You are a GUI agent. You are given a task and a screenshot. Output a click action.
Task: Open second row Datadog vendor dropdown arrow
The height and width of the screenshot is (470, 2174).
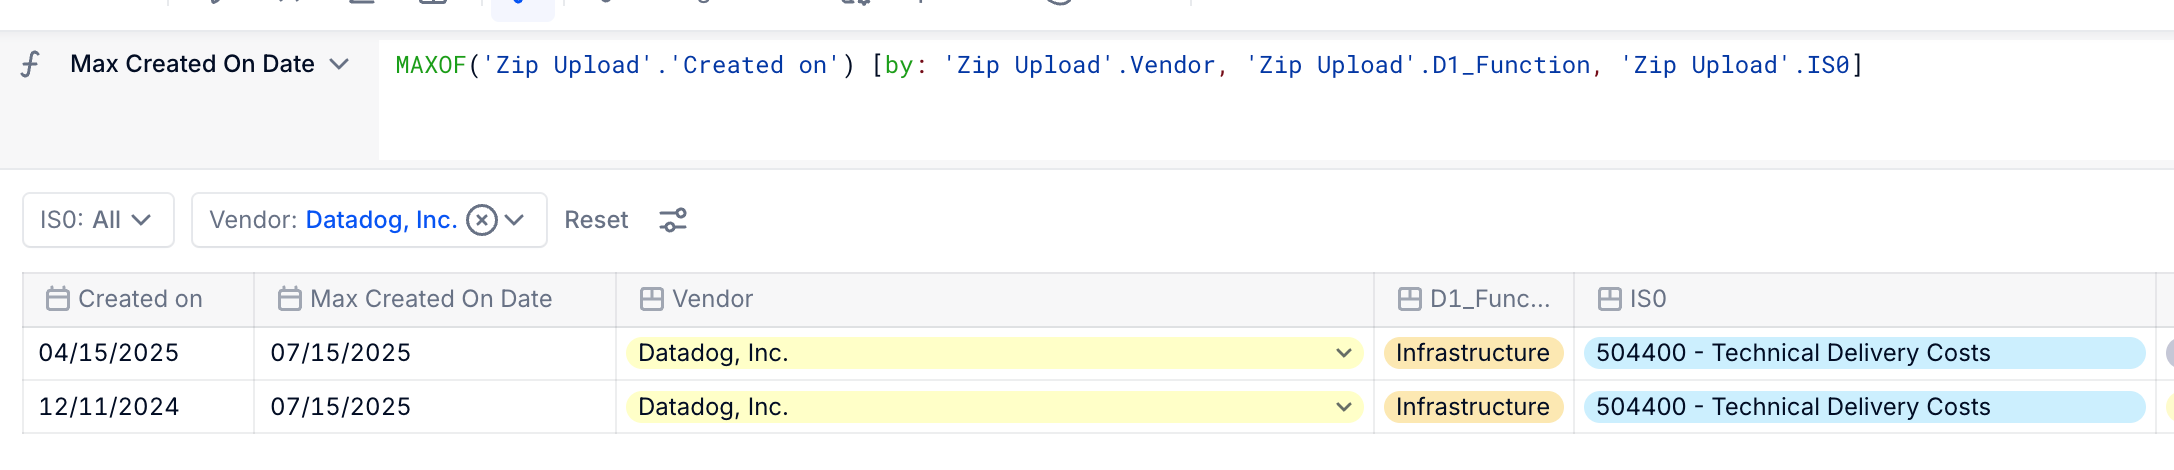pyautogui.click(x=1343, y=407)
